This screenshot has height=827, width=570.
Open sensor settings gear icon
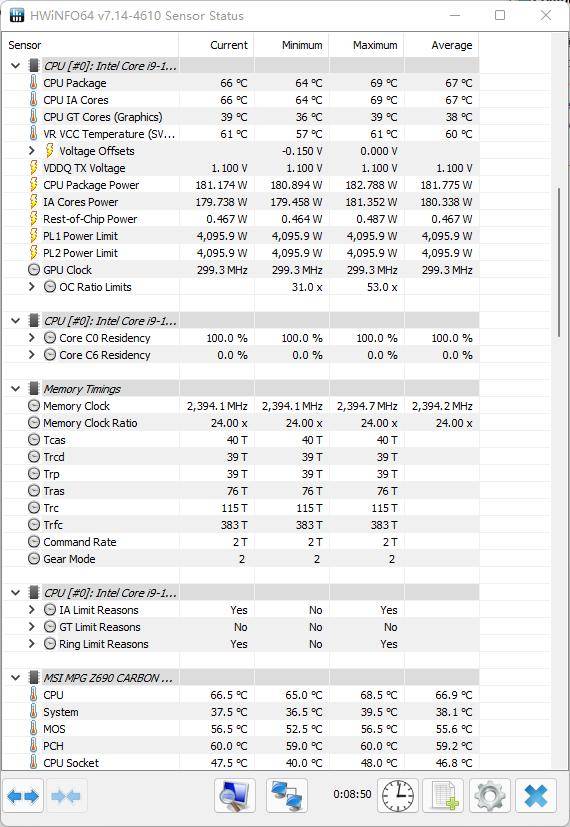coord(489,795)
